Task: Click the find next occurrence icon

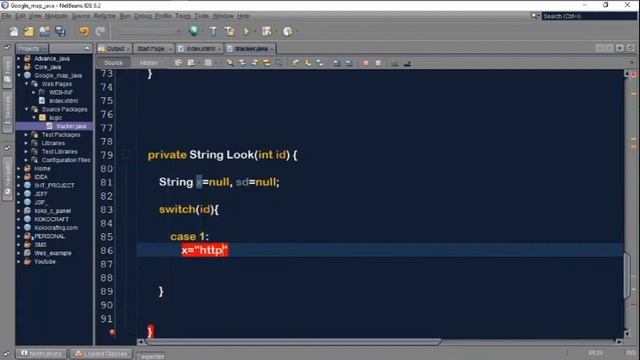Action: 254,63
